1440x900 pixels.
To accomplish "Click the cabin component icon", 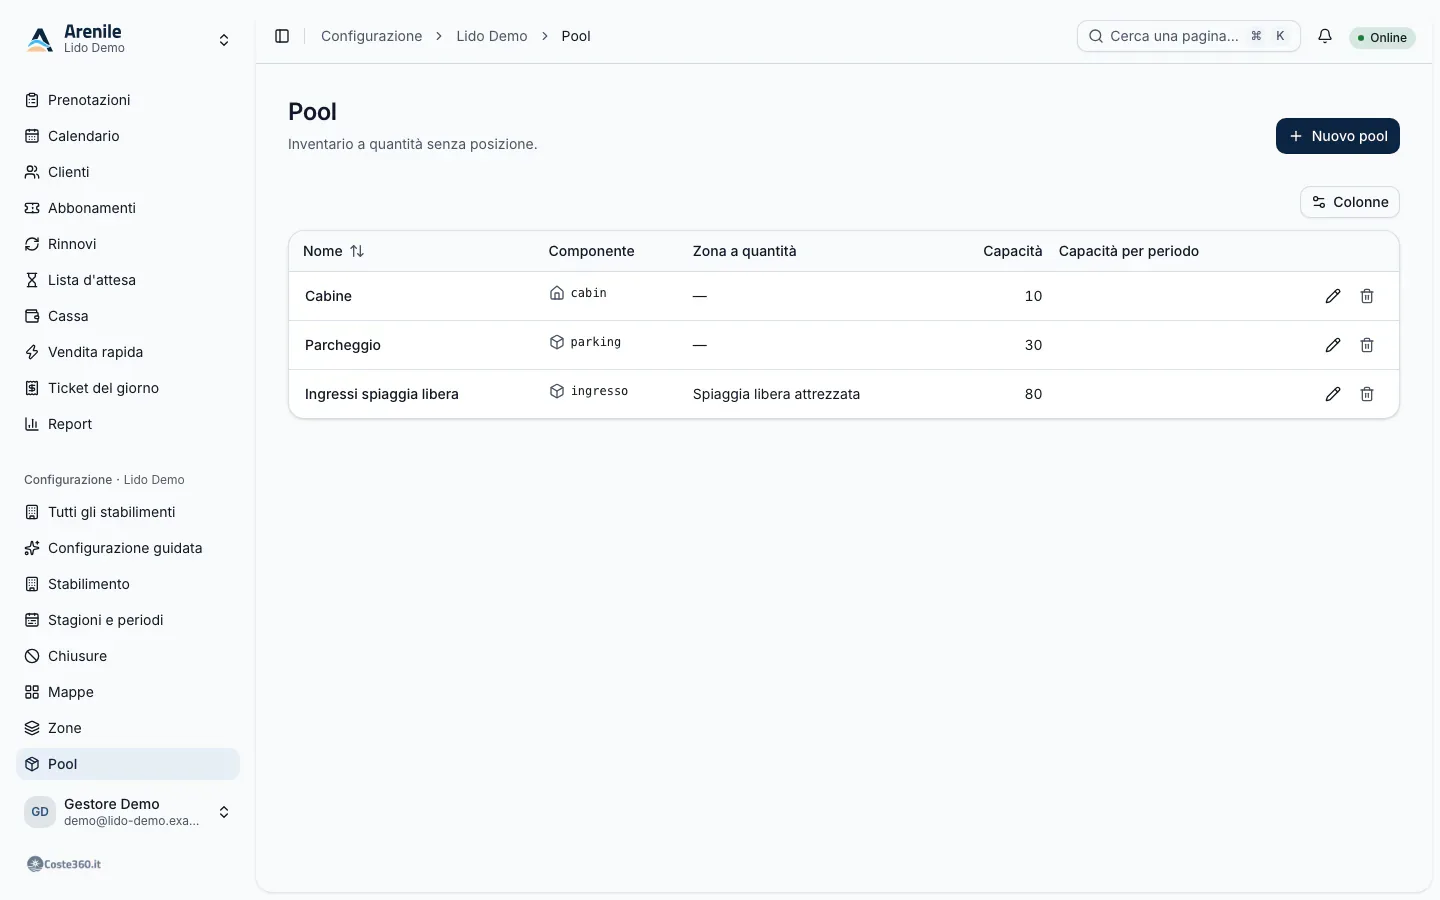I will [x=557, y=293].
